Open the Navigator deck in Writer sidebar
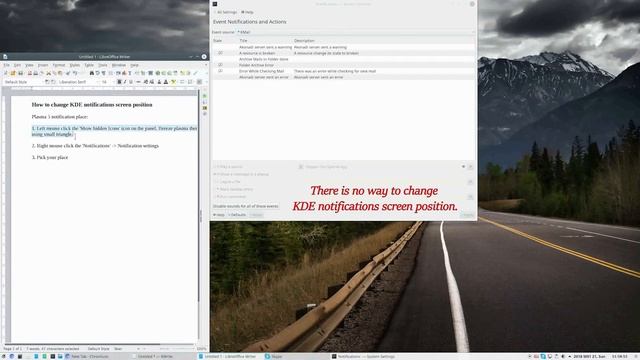Screen dimensions: 640x360 pos(204,113)
